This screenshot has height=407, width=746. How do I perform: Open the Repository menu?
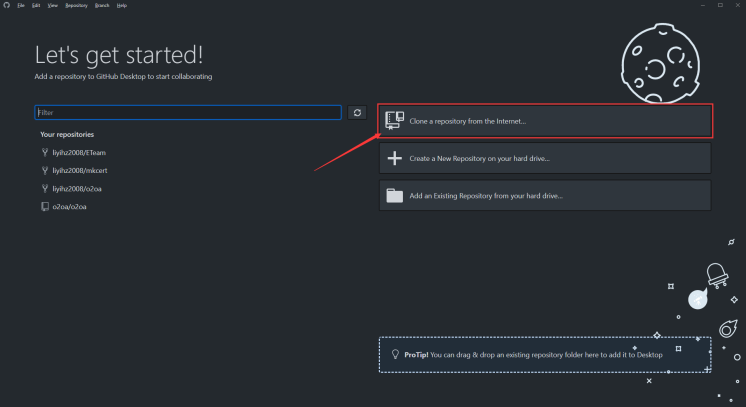76,5
